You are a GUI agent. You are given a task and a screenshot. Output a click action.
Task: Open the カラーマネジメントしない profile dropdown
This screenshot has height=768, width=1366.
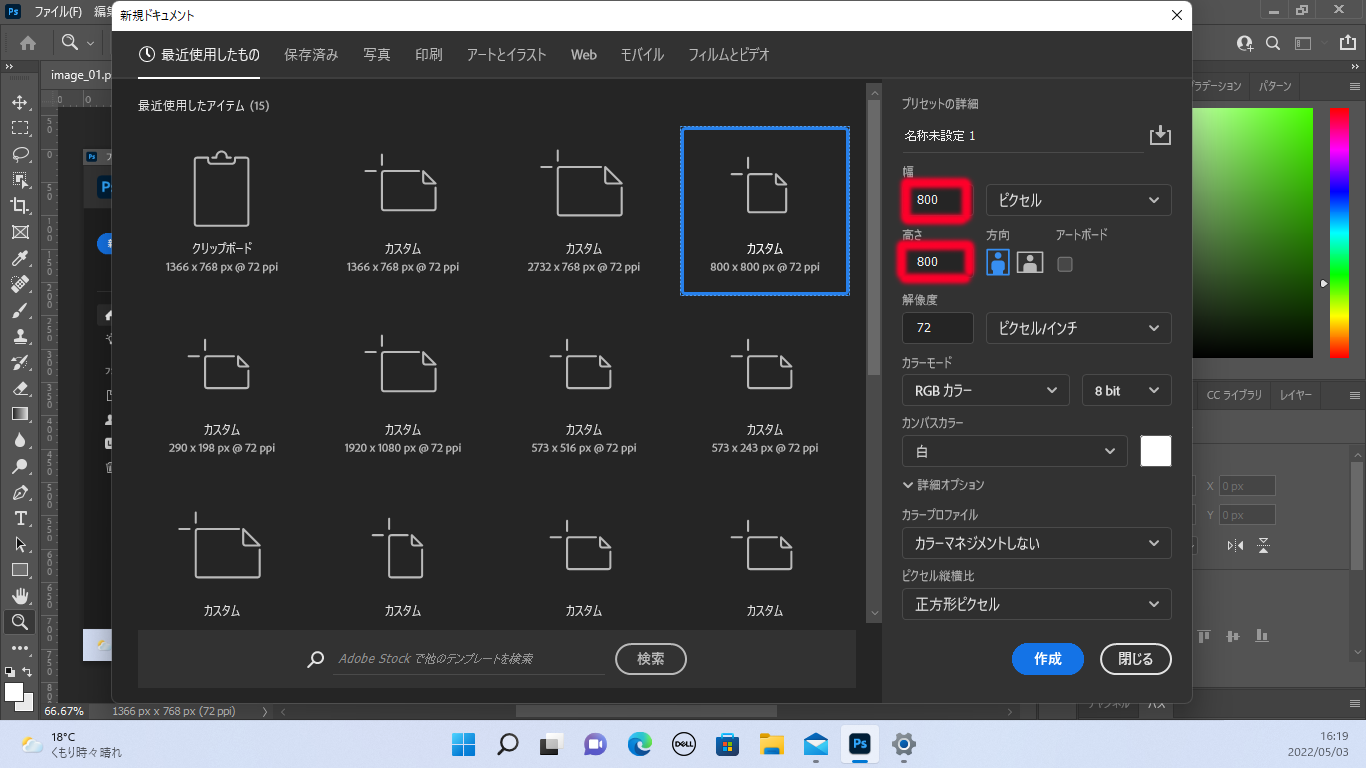(x=1037, y=543)
